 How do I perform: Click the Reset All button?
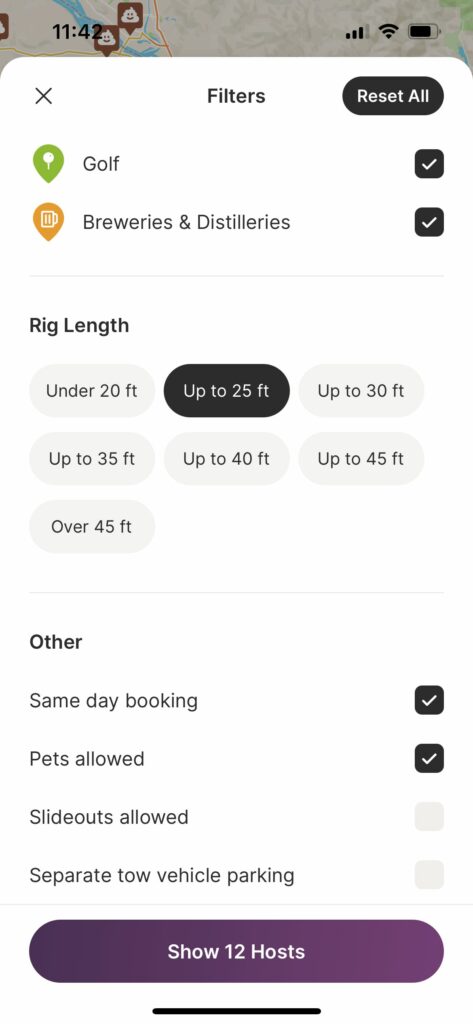pyautogui.click(x=393, y=96)
